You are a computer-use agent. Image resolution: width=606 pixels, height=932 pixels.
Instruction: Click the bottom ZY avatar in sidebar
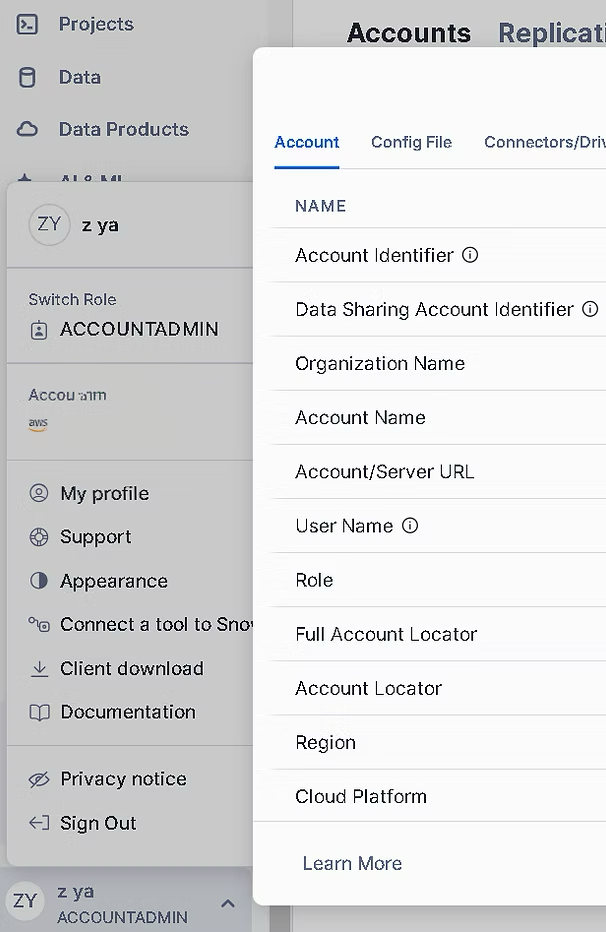point(25,900)
